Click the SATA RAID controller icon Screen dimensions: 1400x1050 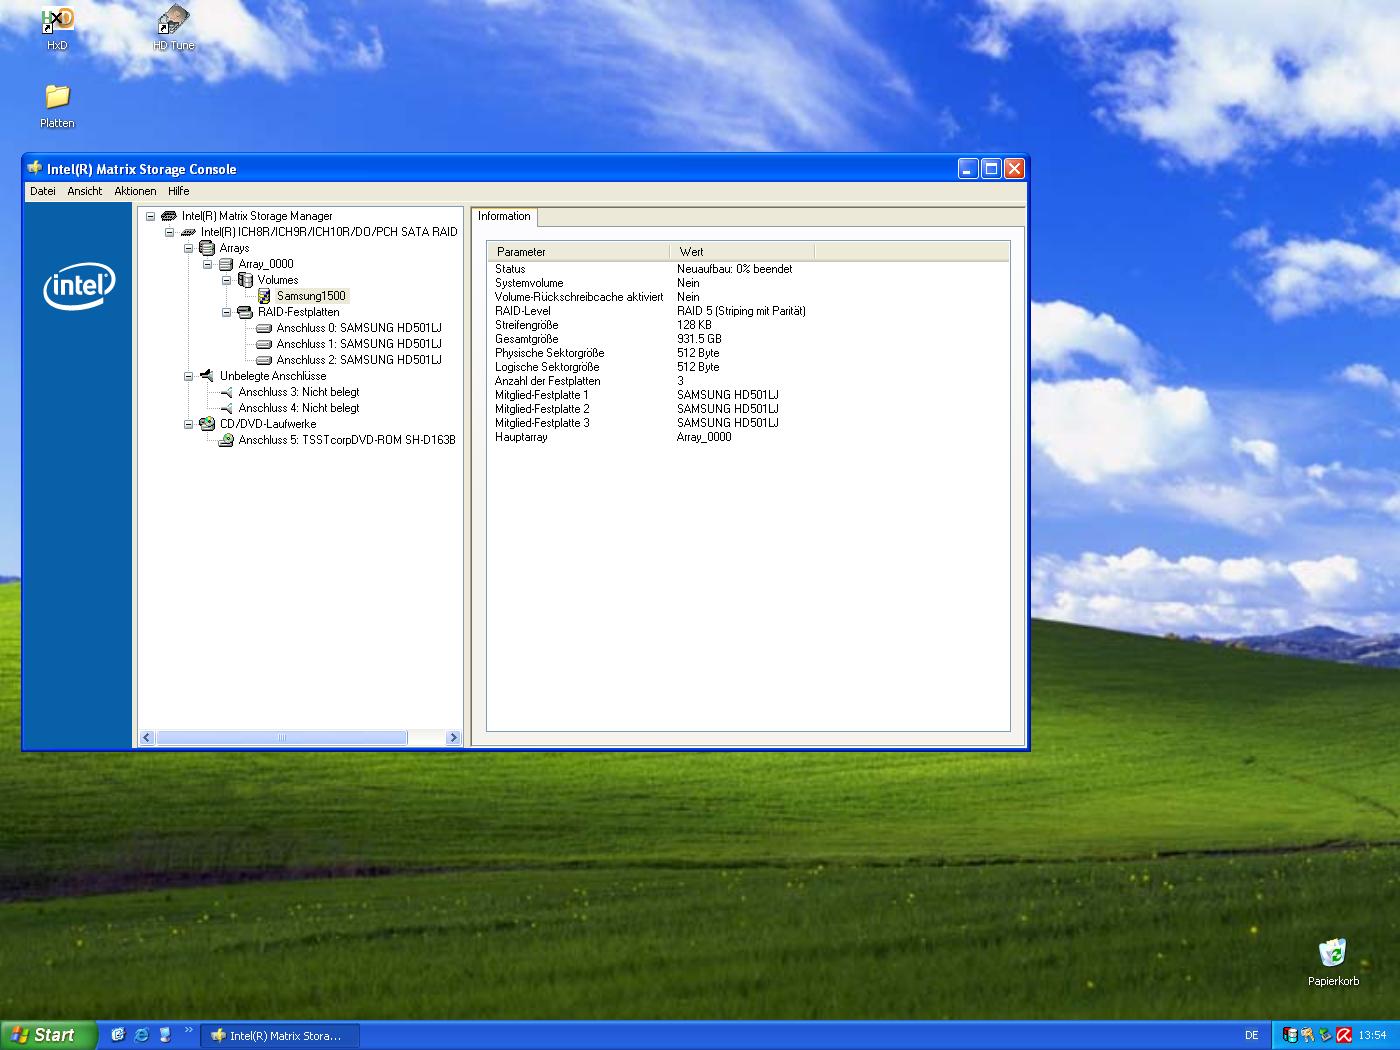pyautogui.click(x=188, y=232)
